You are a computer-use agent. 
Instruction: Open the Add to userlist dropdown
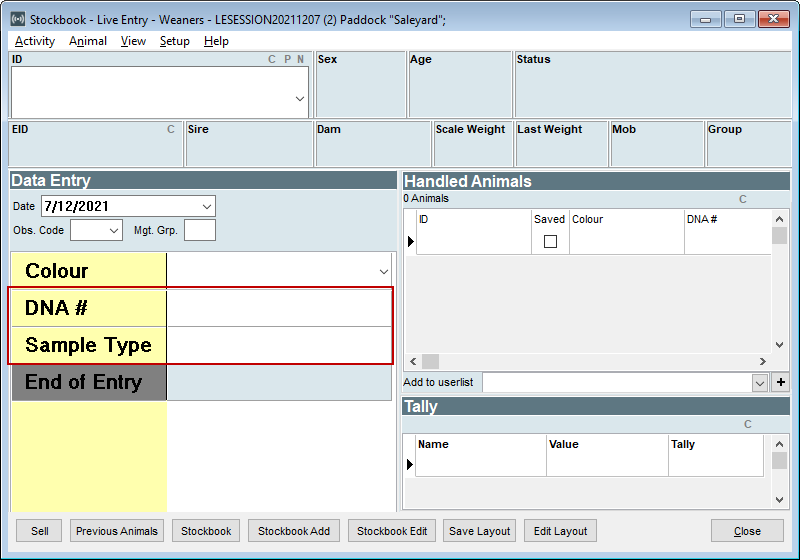click(x=760, y=383)
